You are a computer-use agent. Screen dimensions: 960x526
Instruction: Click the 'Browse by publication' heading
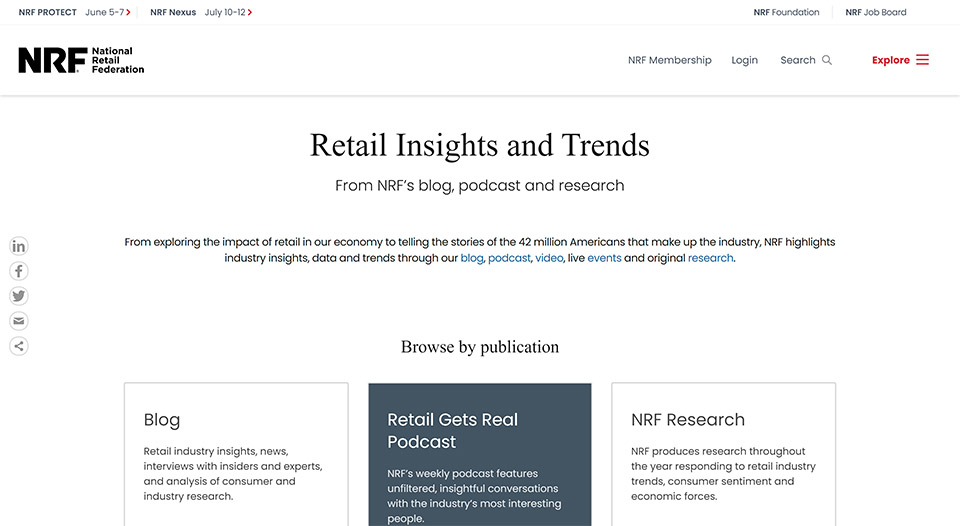point(480,347)
